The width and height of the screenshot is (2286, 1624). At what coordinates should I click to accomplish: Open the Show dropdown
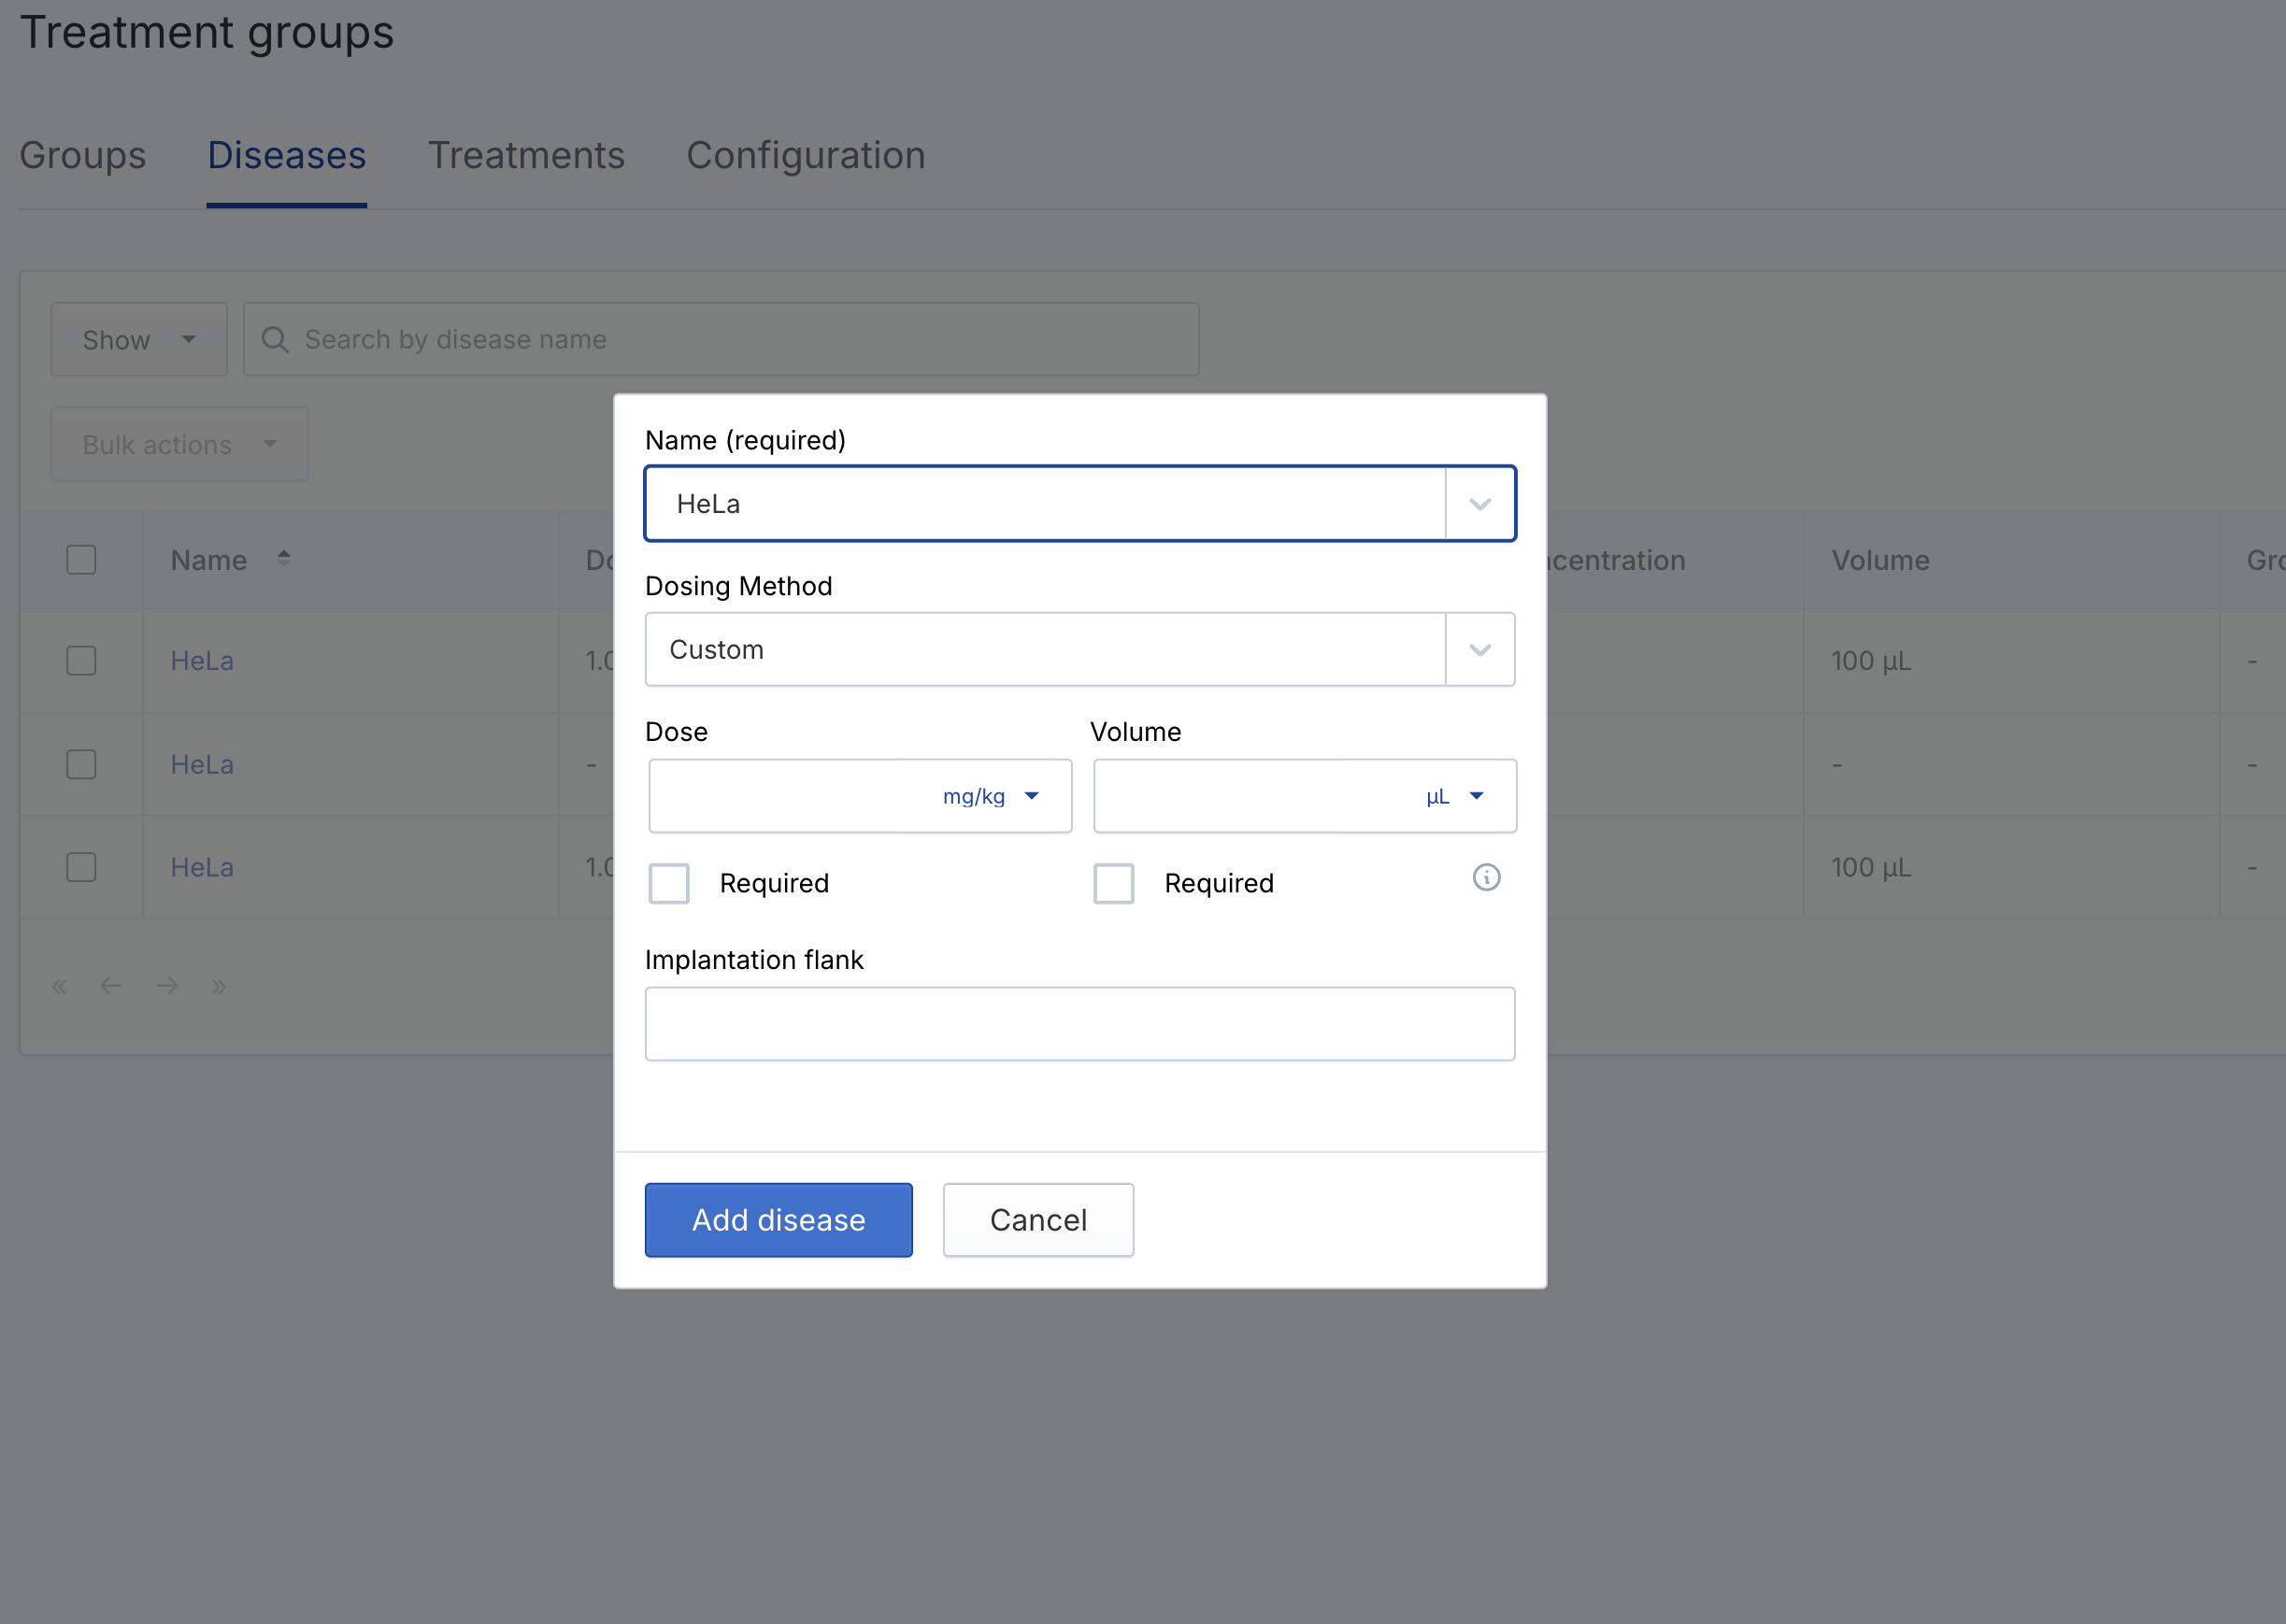point(139,340)
